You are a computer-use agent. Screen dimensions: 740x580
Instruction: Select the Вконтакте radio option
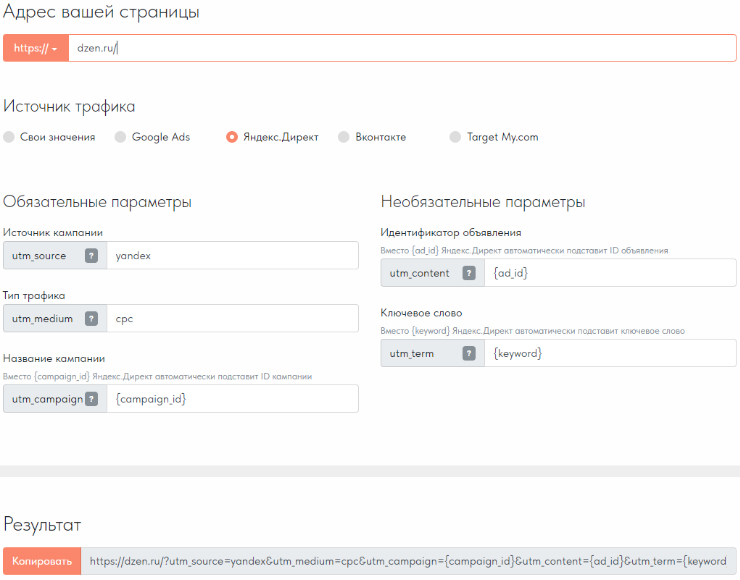344,137
